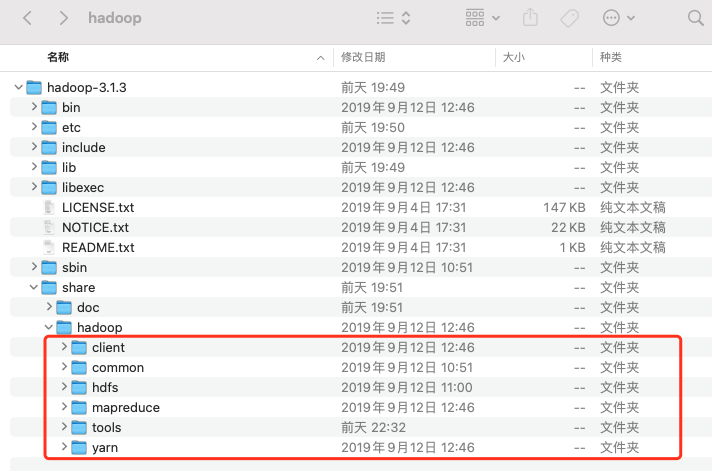Viewport: 712px width, 471px height.
Task: Expand the hdfs folder
Action: point(64,387)
